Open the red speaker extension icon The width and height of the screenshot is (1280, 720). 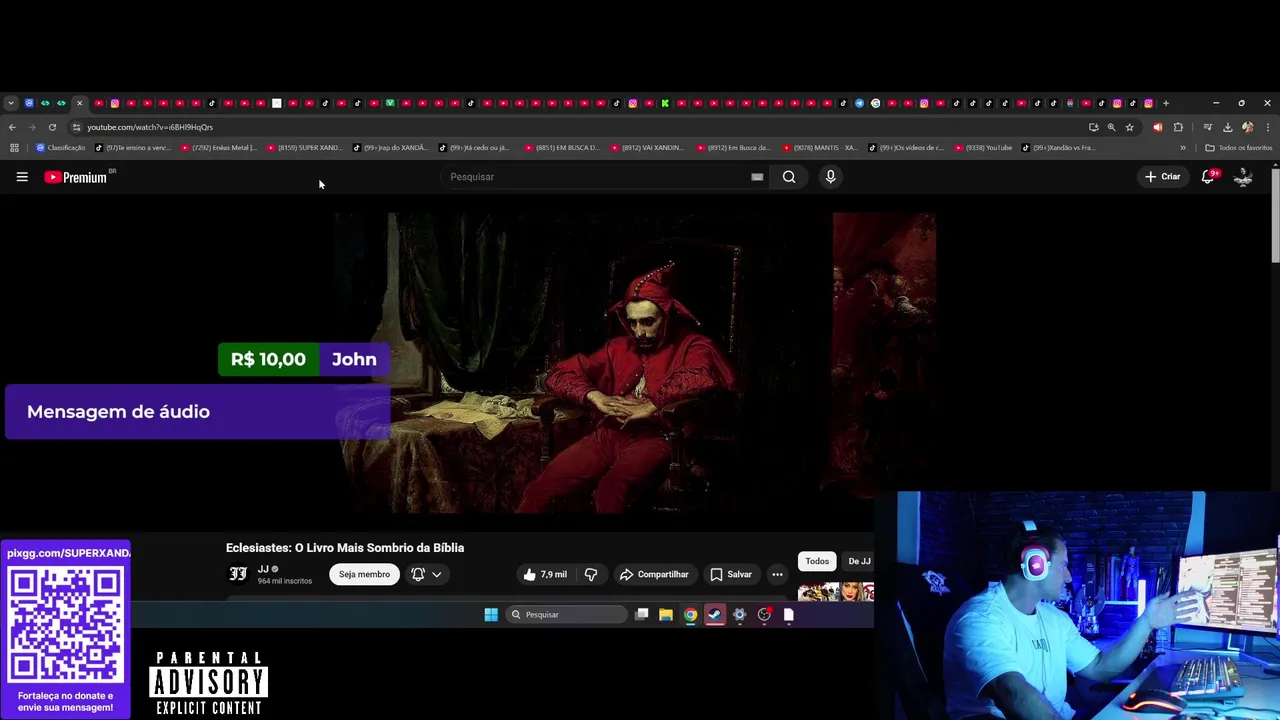[x=1157, y=127]
